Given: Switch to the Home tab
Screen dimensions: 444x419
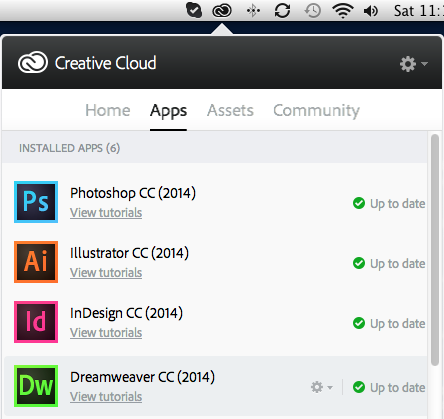Looking at the screenshot, I should 108,110.
